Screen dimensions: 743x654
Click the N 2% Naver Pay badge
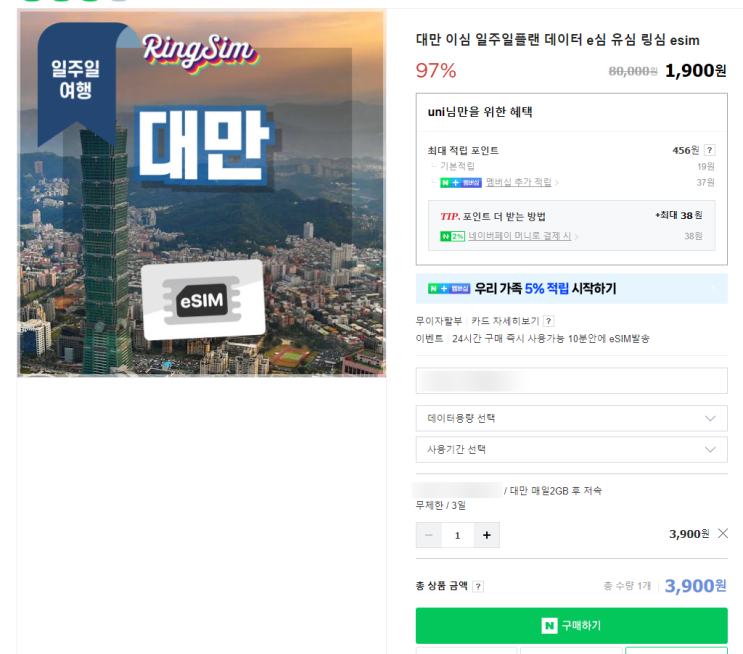(453, 236)
